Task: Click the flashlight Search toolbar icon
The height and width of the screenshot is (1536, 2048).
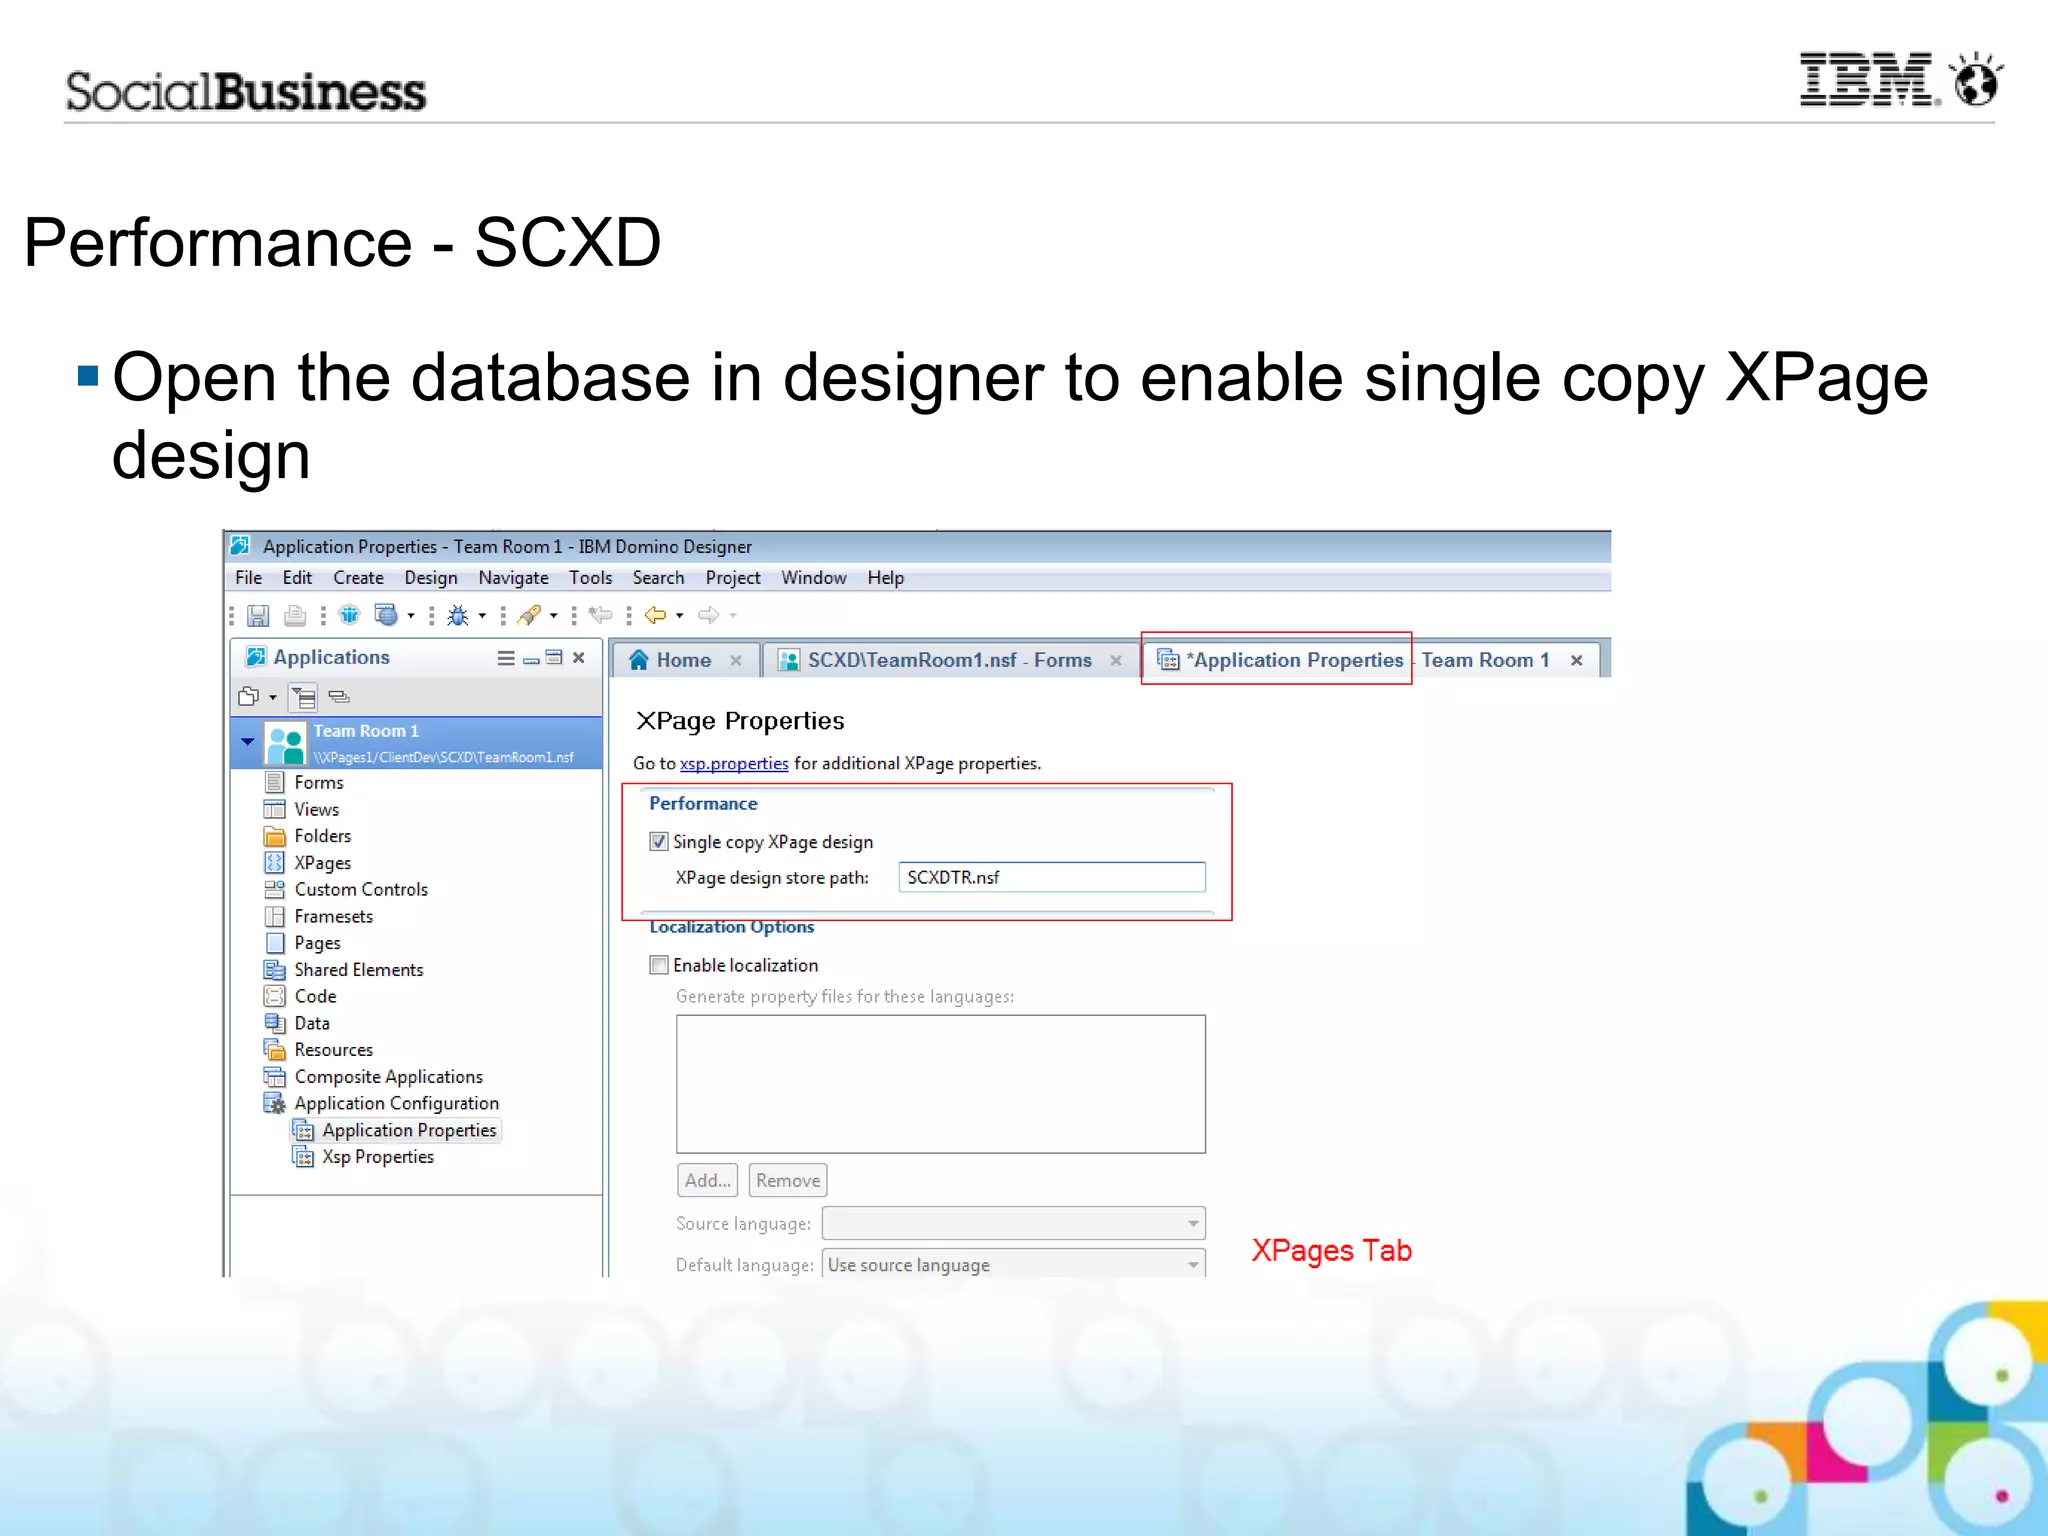Action: click(529, 615)
